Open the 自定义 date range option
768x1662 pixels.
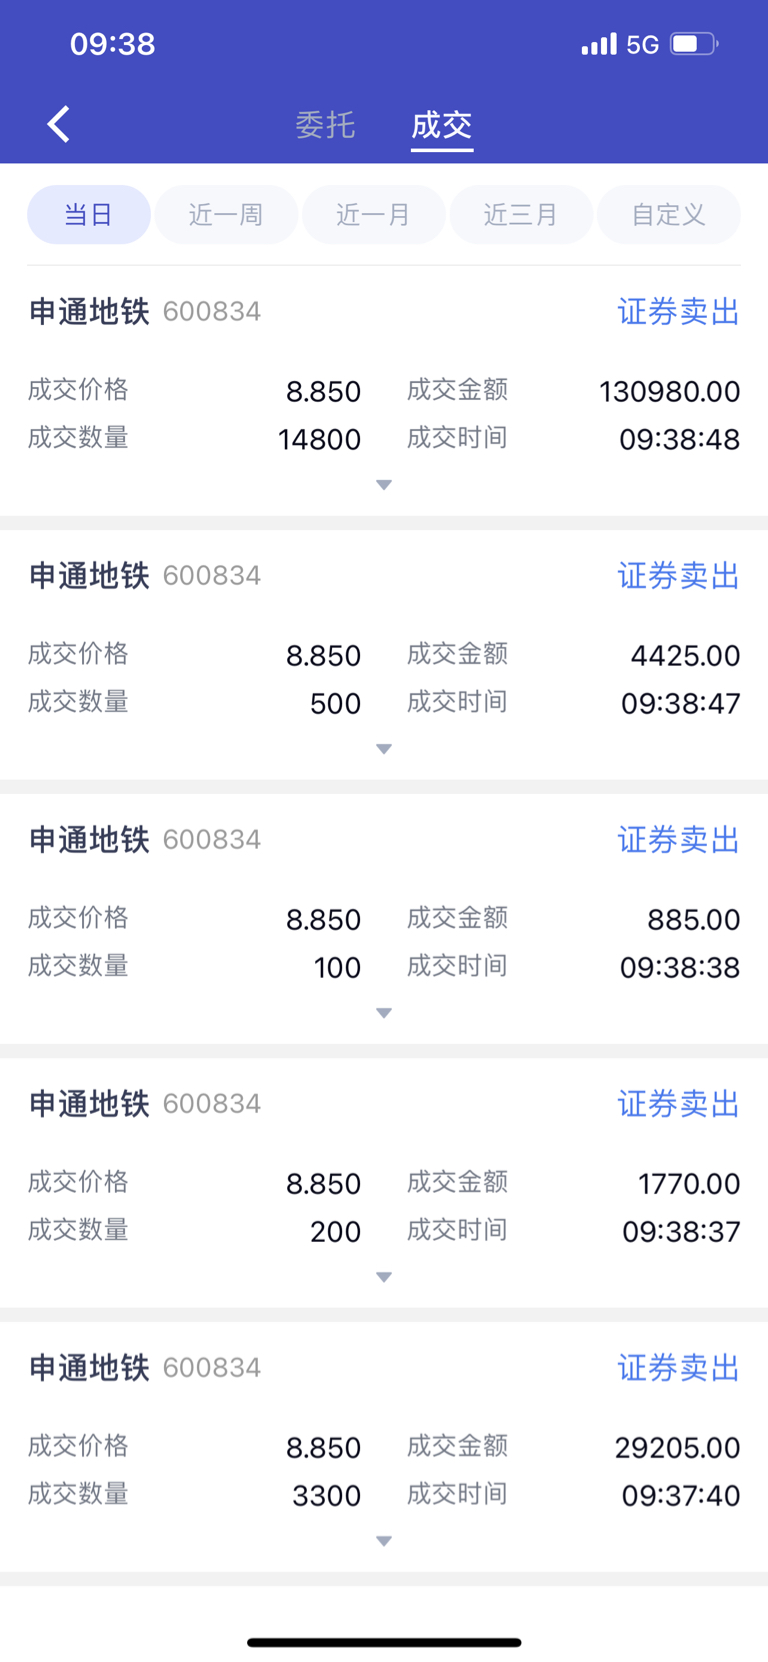tap(669, 214)
